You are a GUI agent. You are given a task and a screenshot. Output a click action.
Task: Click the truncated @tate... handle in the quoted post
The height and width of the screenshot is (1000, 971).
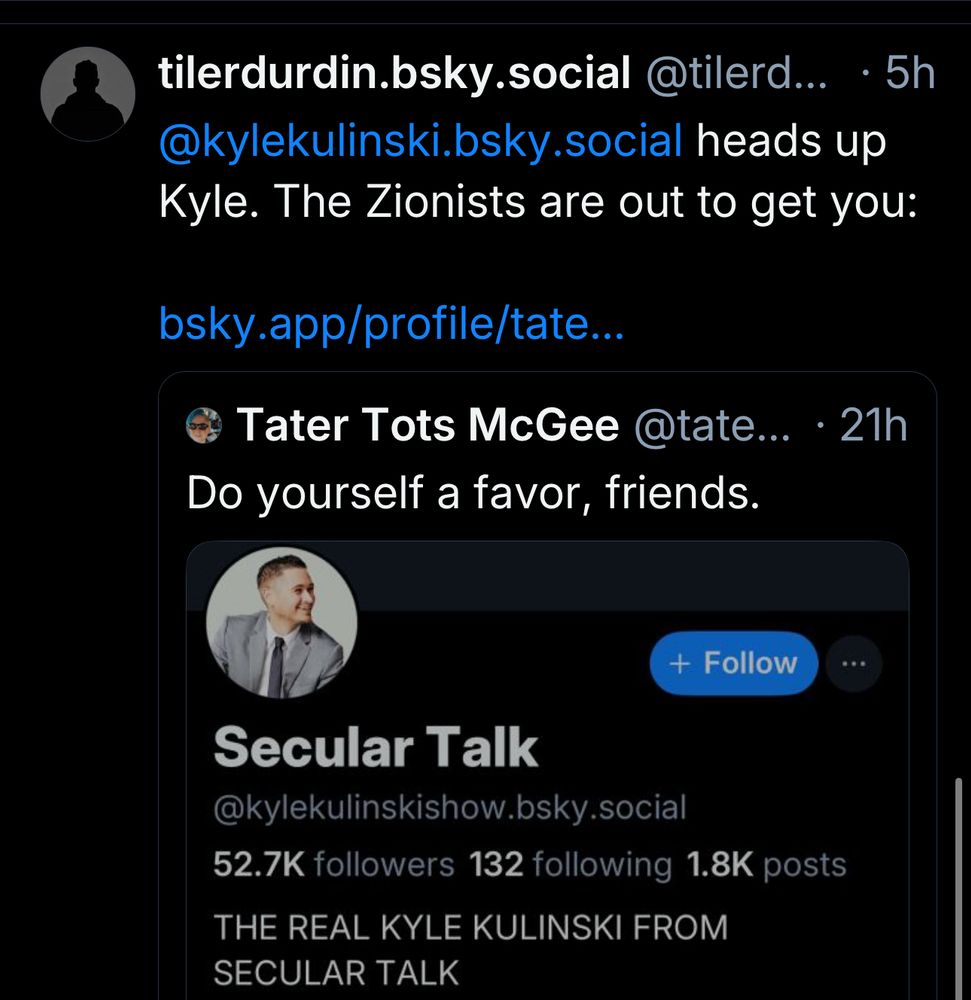[711, 428]
